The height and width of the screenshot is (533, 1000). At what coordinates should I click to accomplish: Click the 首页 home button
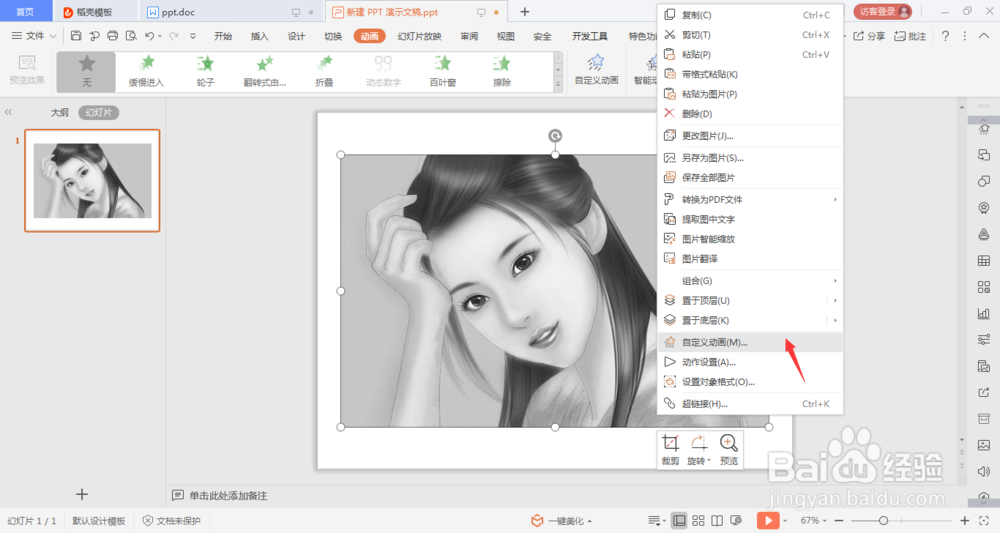26,11
